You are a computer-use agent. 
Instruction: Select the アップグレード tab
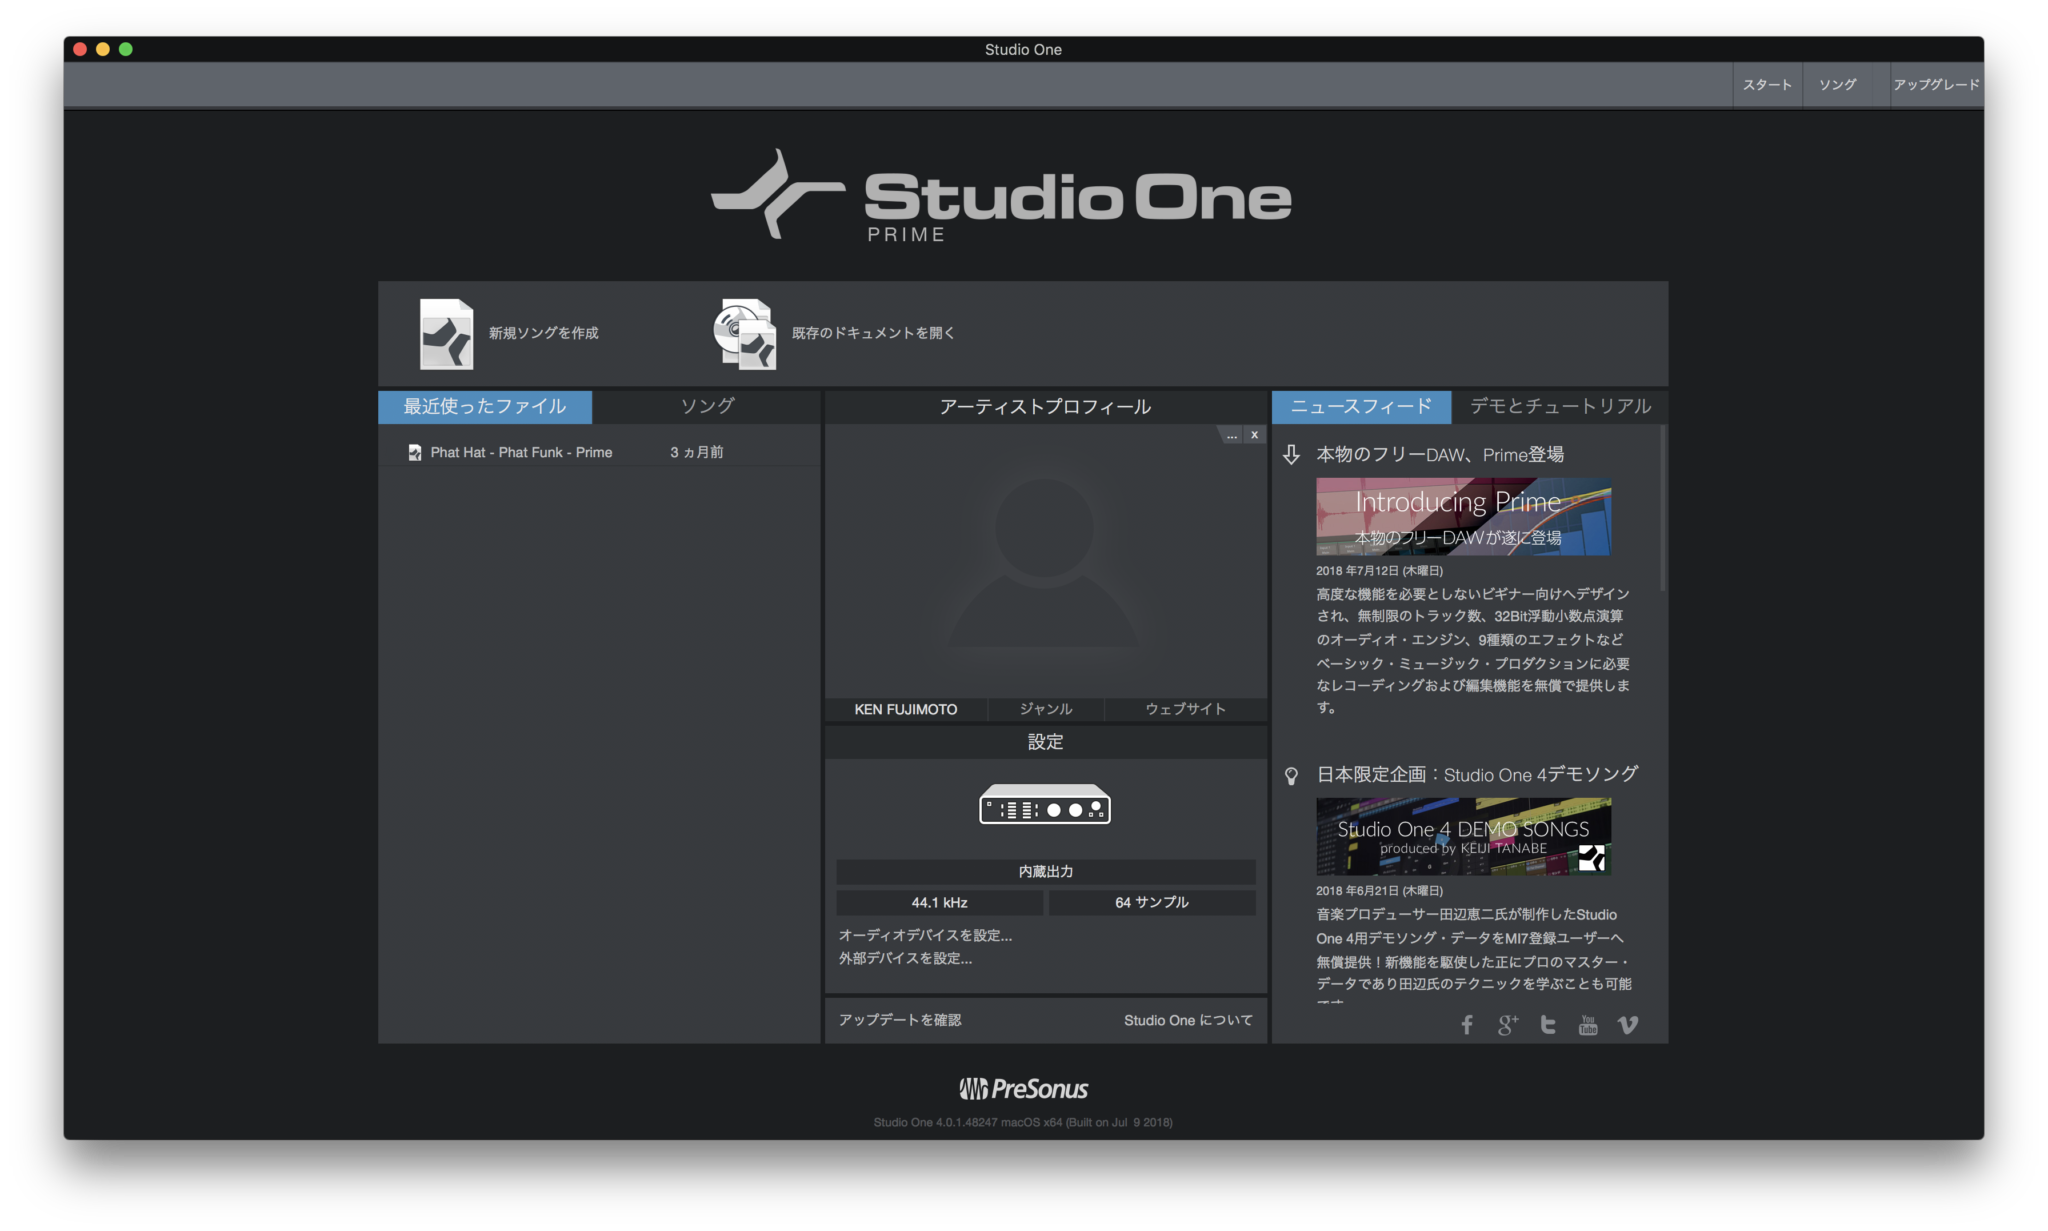tap(1934, 85)
